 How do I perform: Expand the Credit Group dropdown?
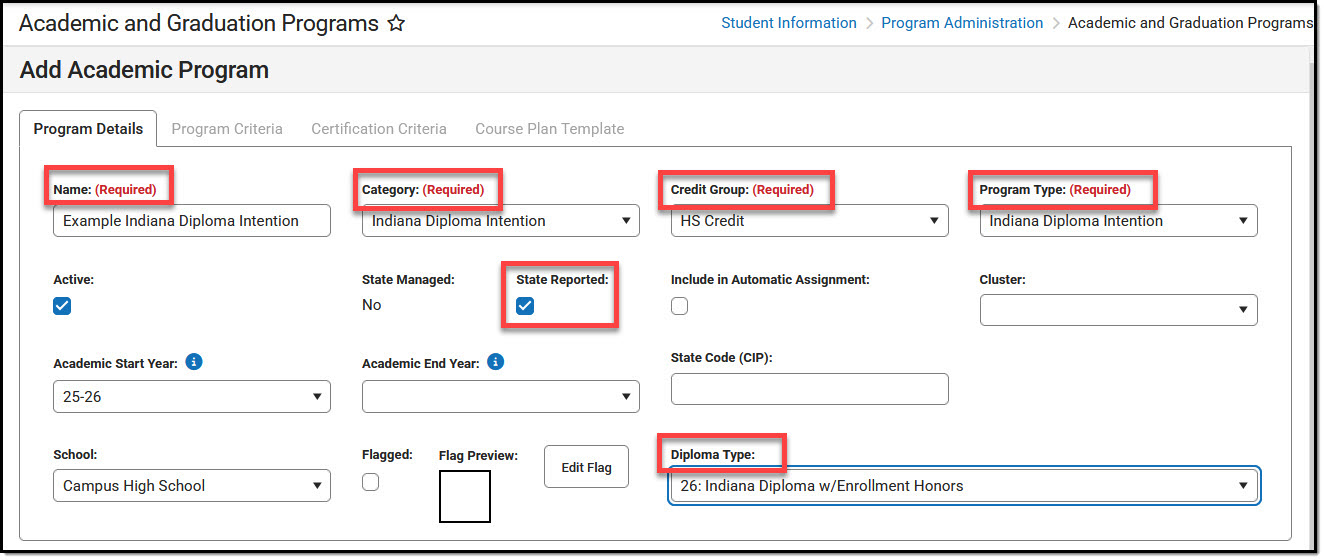[x=809, y=221]
